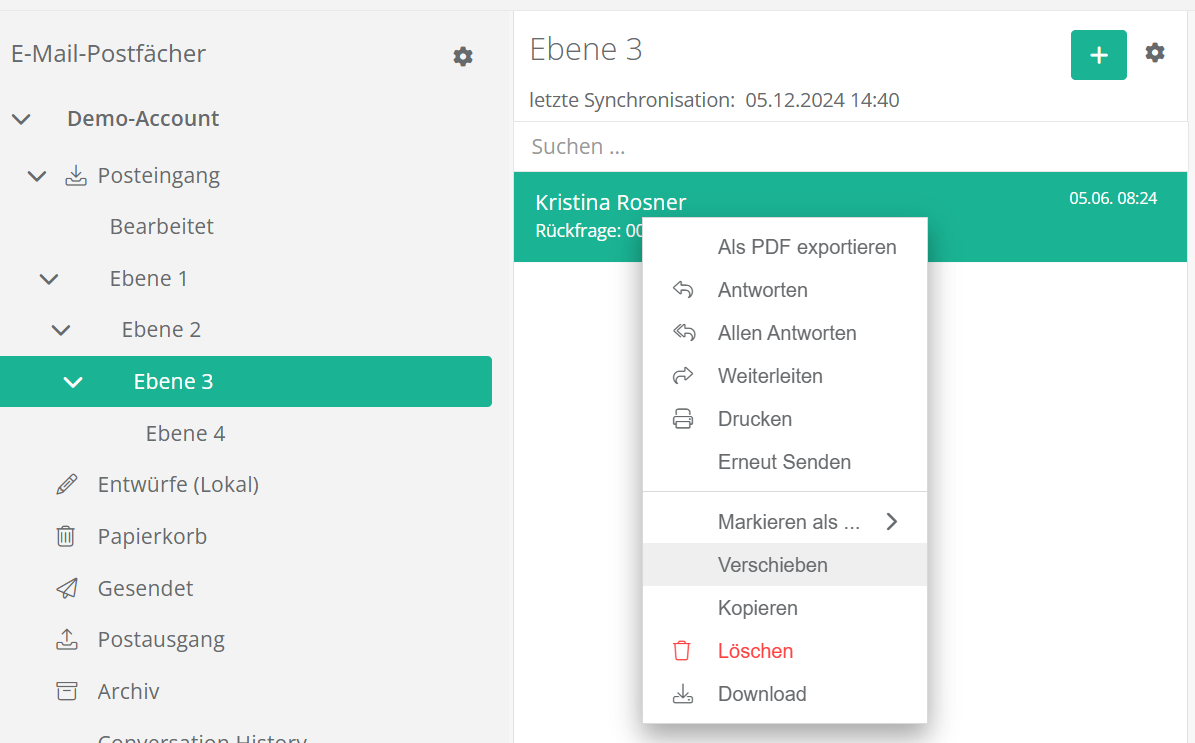Collapse the Posteingang folder chevron
The image size is (1195, 743).
37,176
